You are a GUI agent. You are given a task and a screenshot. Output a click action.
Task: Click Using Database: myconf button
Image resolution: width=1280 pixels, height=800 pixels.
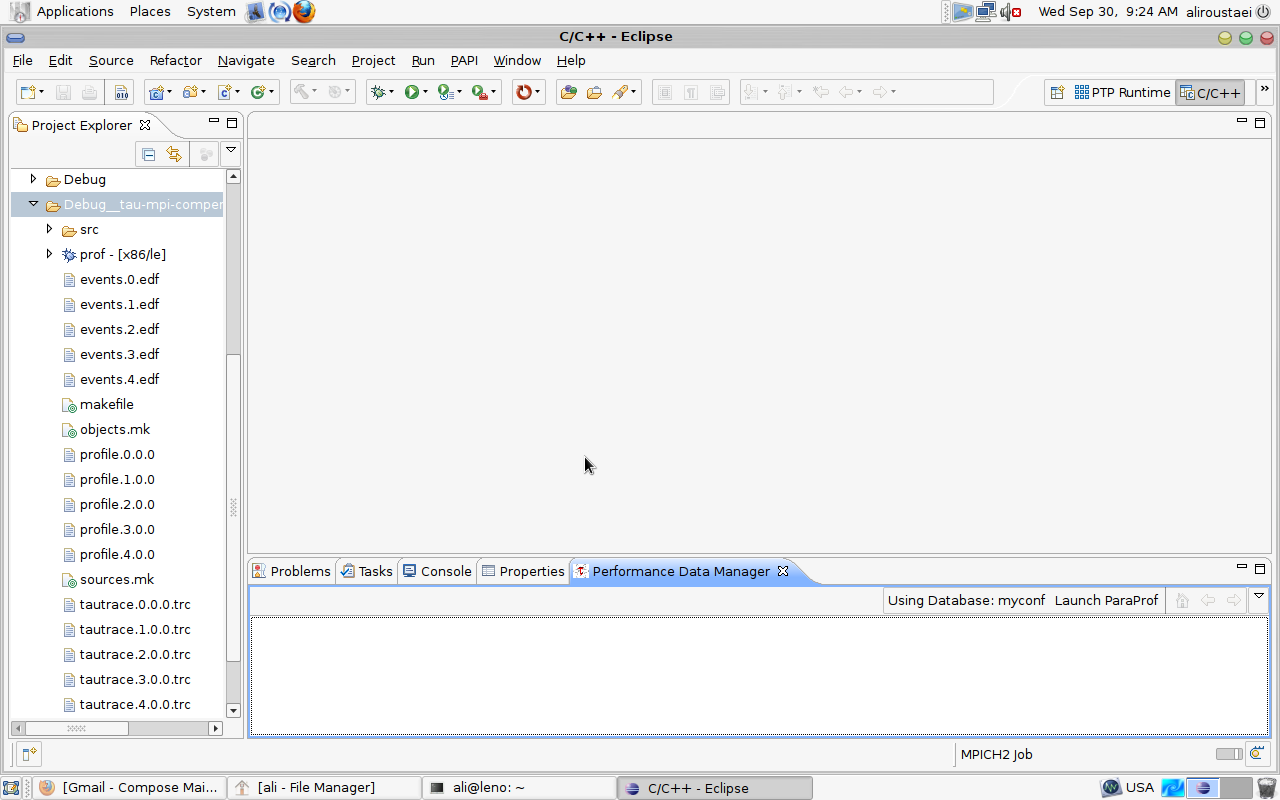click(966, 600)
